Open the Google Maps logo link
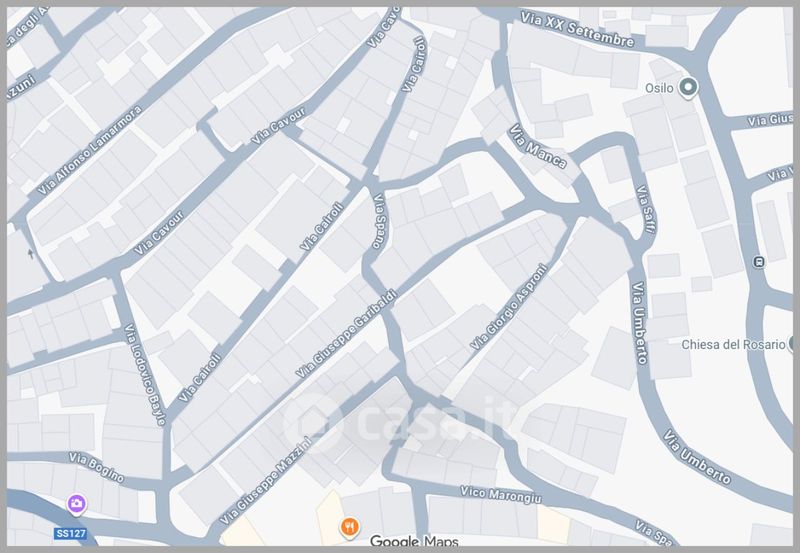This screenshot has width=800, height=553. (x=414, y=541)
